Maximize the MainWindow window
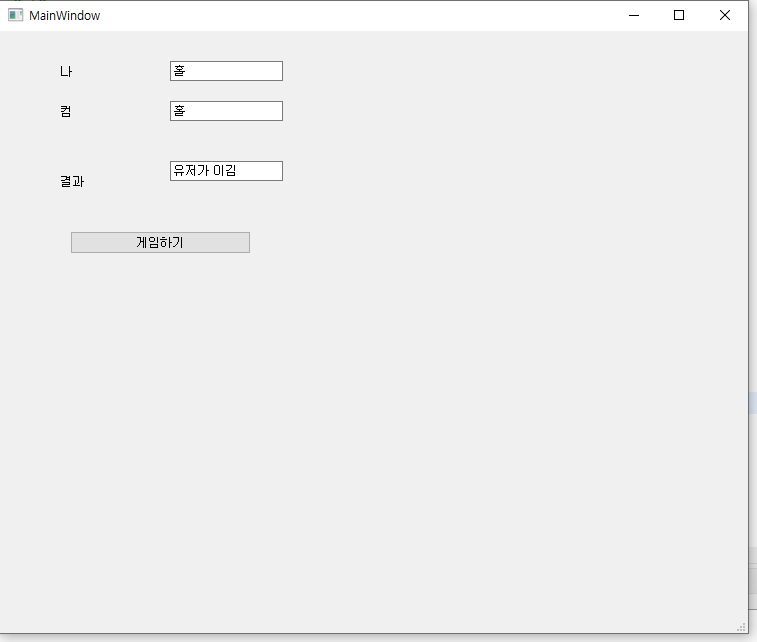The width and height of the screenshot is (757, 642). (679, 15)
